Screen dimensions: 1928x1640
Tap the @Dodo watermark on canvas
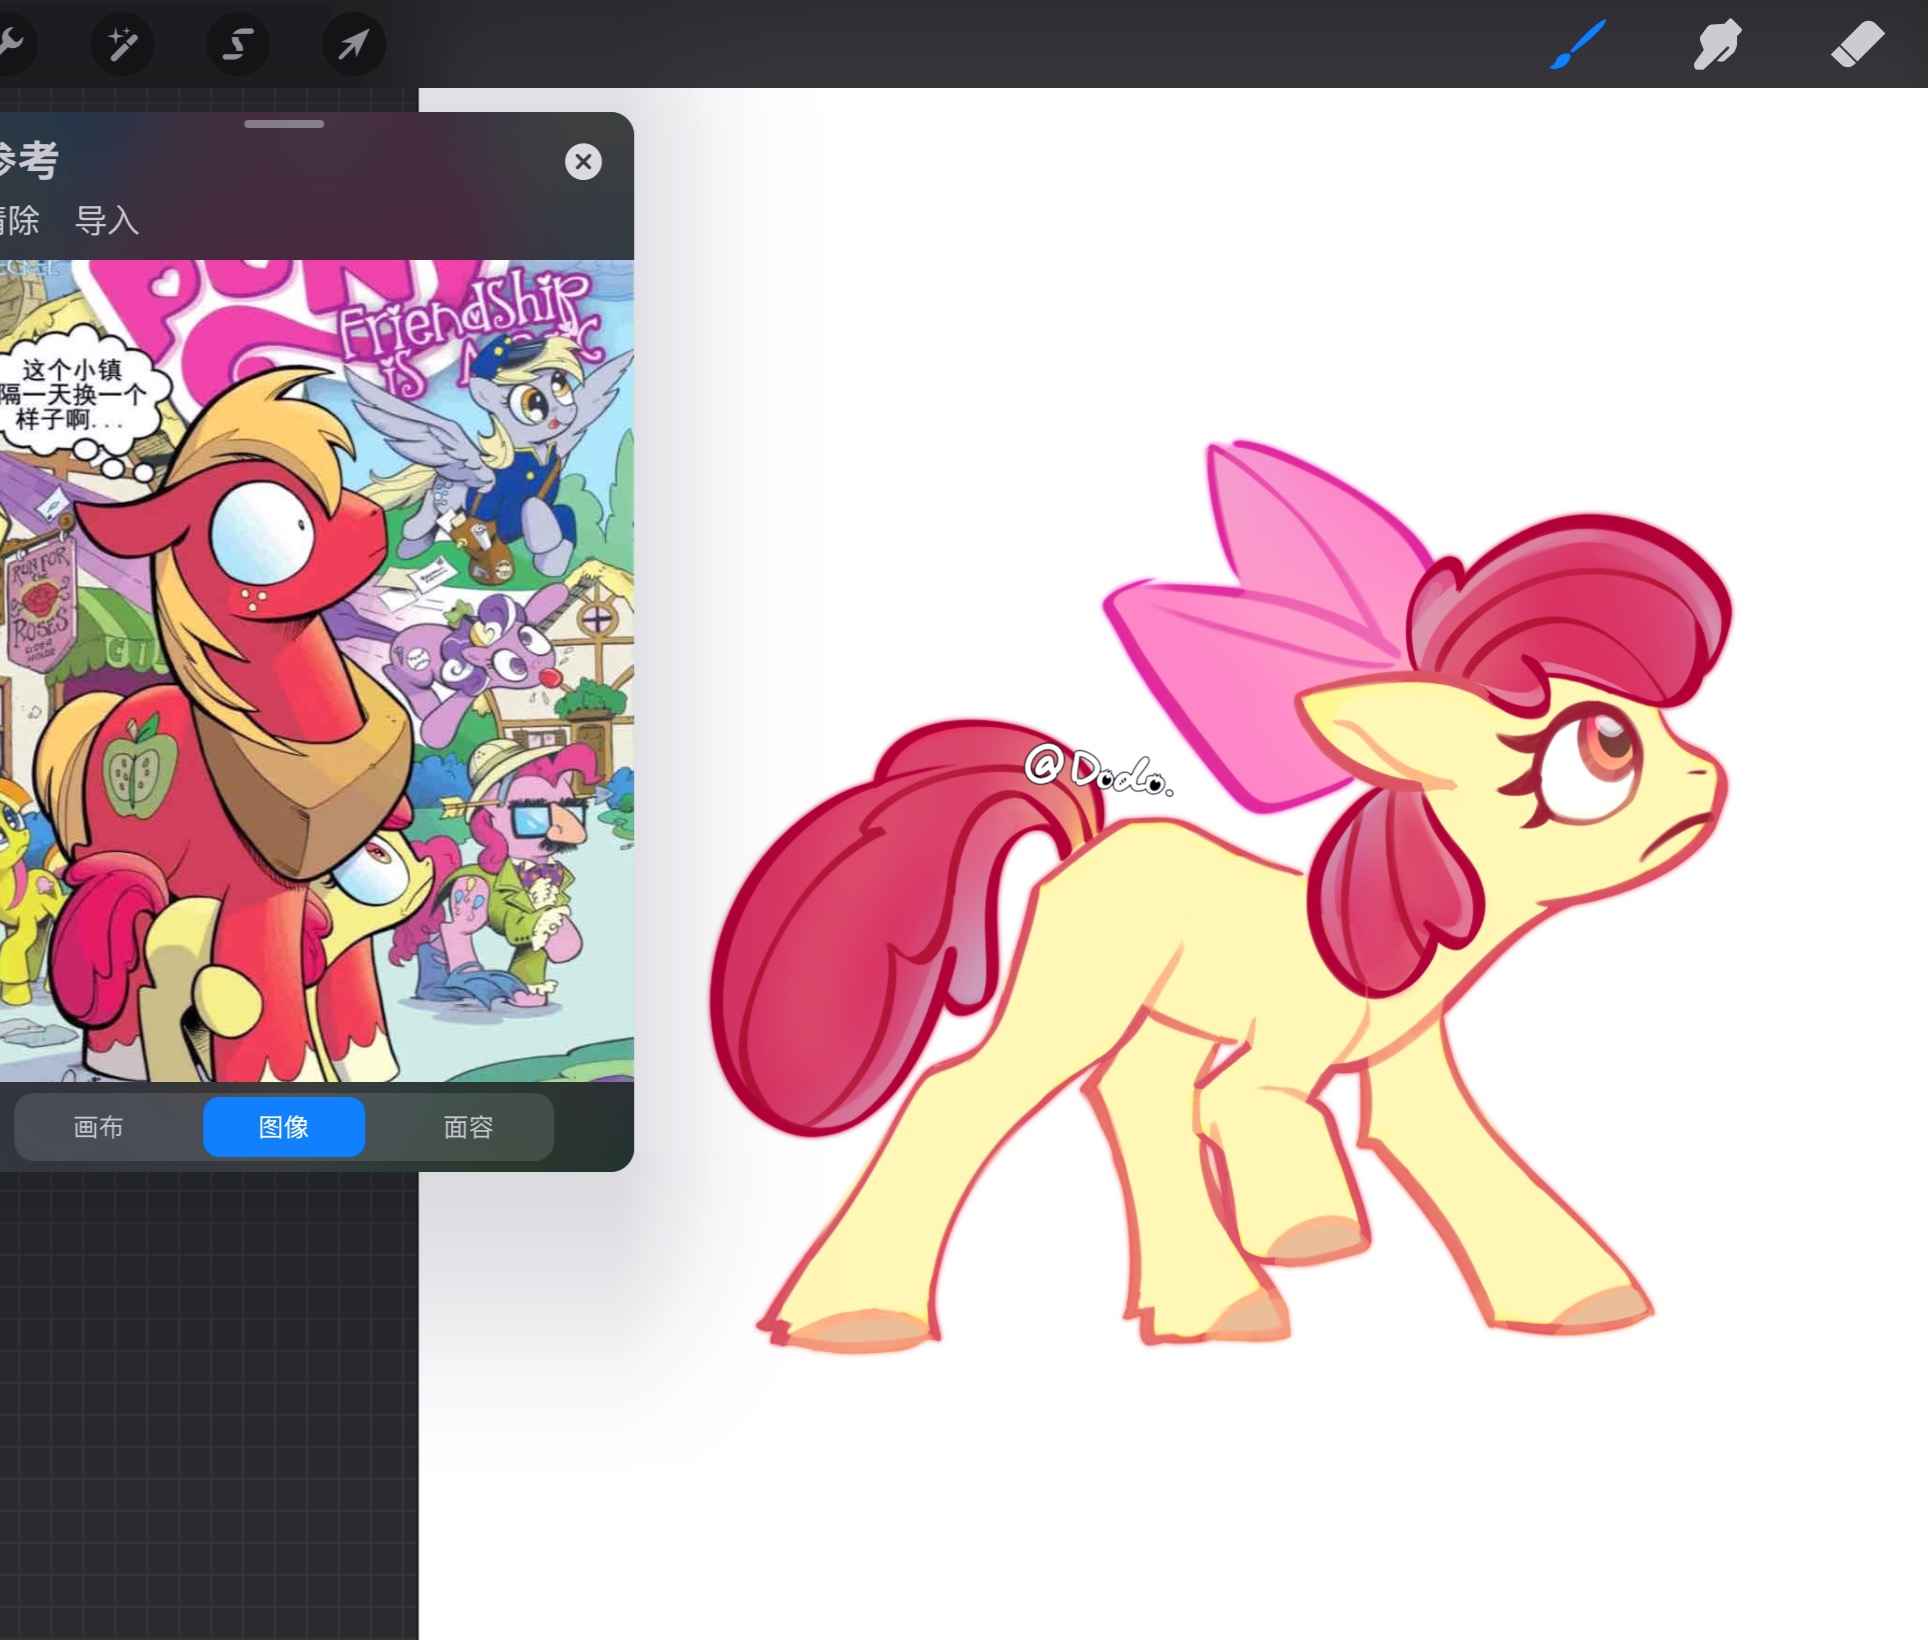1099,771
